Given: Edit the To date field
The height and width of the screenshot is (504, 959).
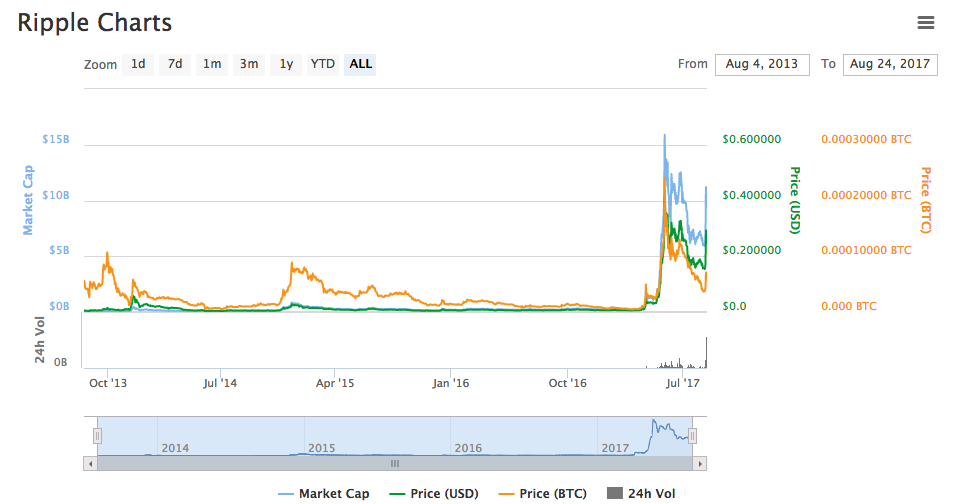Looking at the screenshot, I should 890,64.
